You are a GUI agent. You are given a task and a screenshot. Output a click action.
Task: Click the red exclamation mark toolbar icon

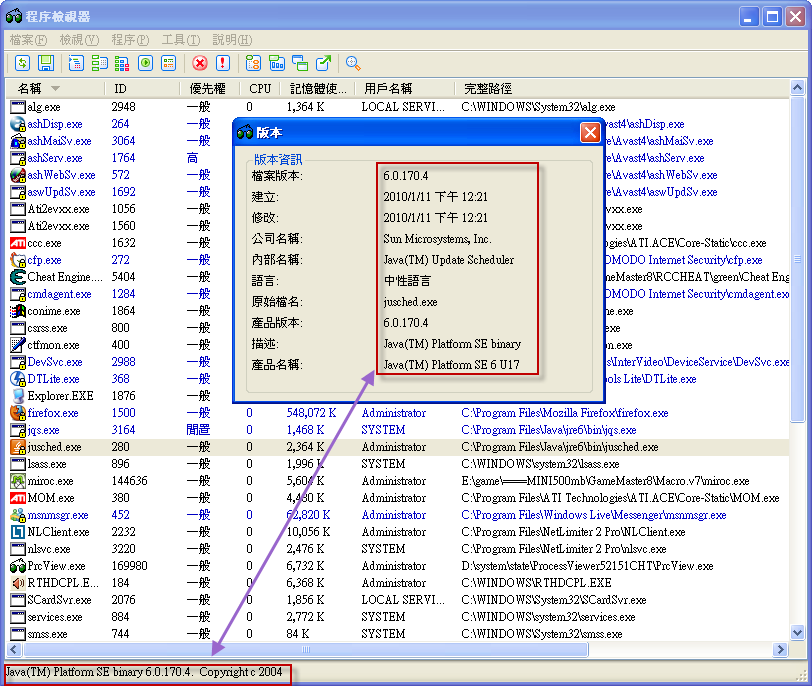coord(223,63)
